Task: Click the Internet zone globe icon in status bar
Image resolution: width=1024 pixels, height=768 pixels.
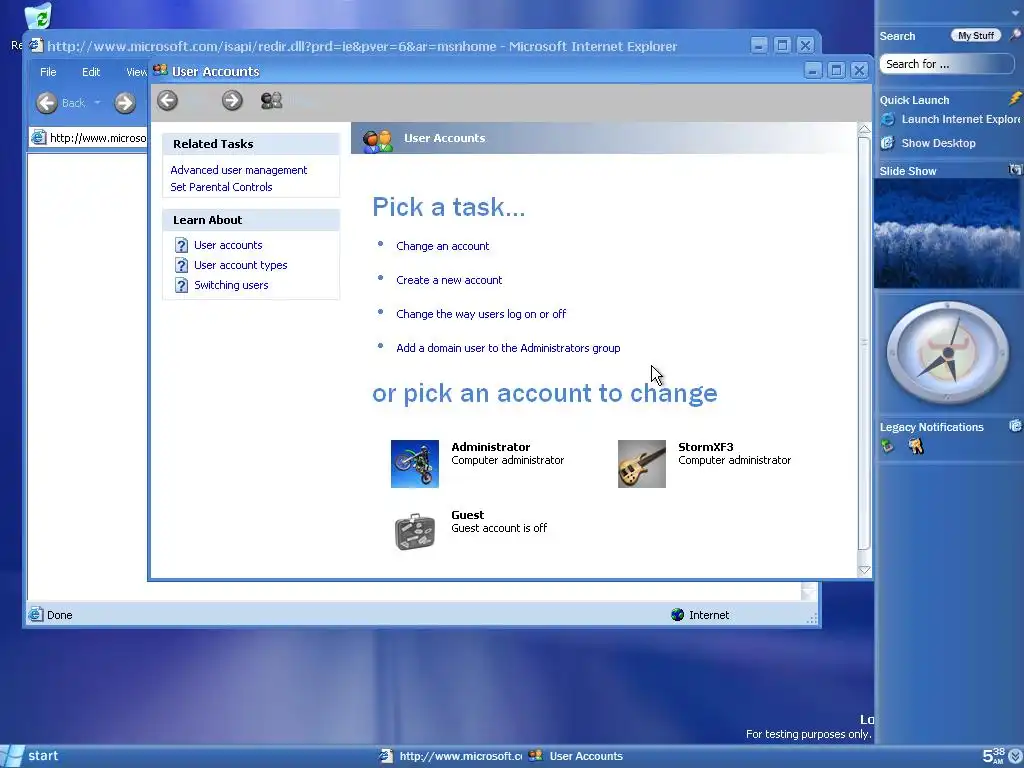Action: click(x=677, y=615)
